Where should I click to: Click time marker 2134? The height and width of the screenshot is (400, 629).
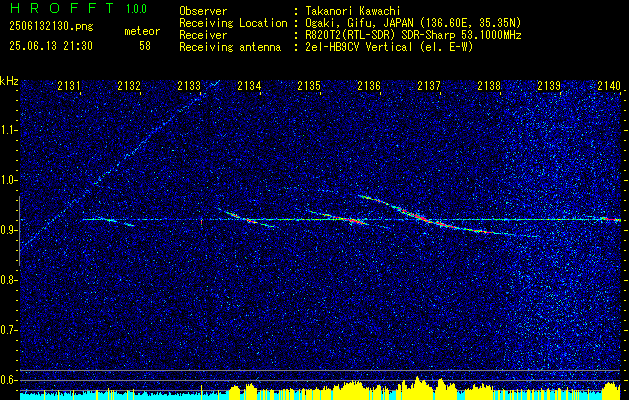(x=250, y=85)
